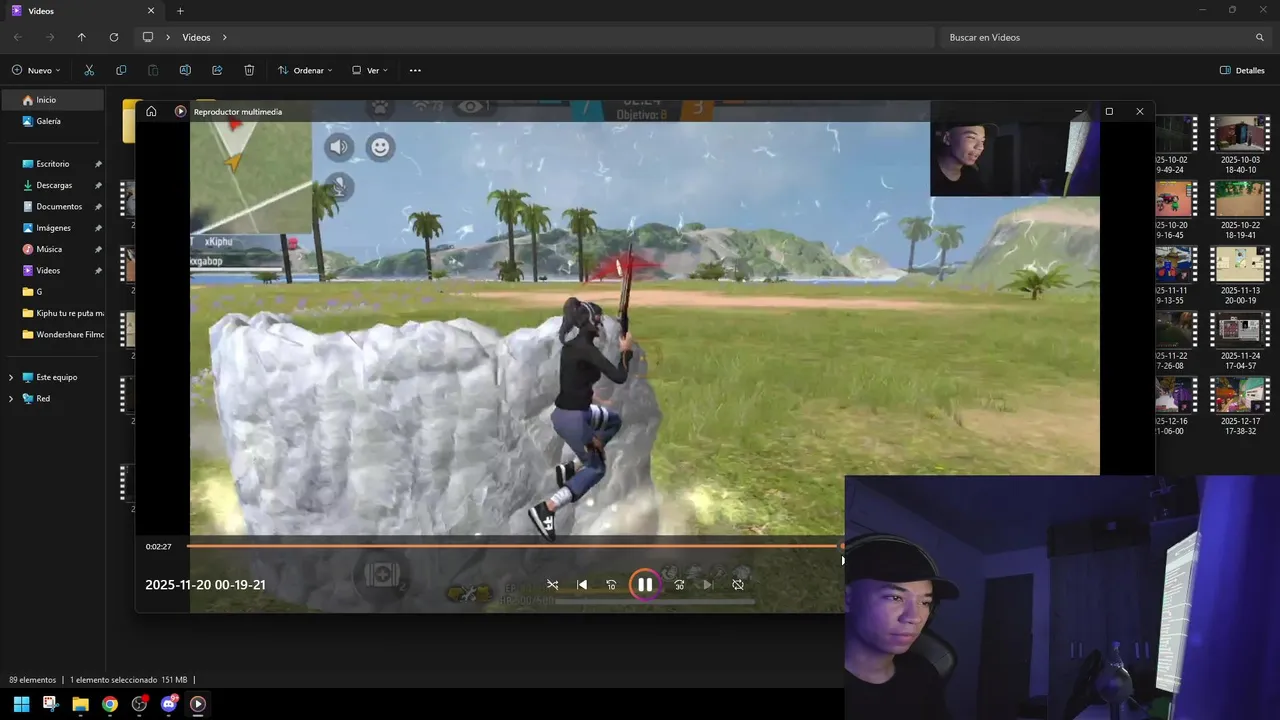Skip back 10 seconds
Viewport: 1280px width, 720px height.
point(611,585)
